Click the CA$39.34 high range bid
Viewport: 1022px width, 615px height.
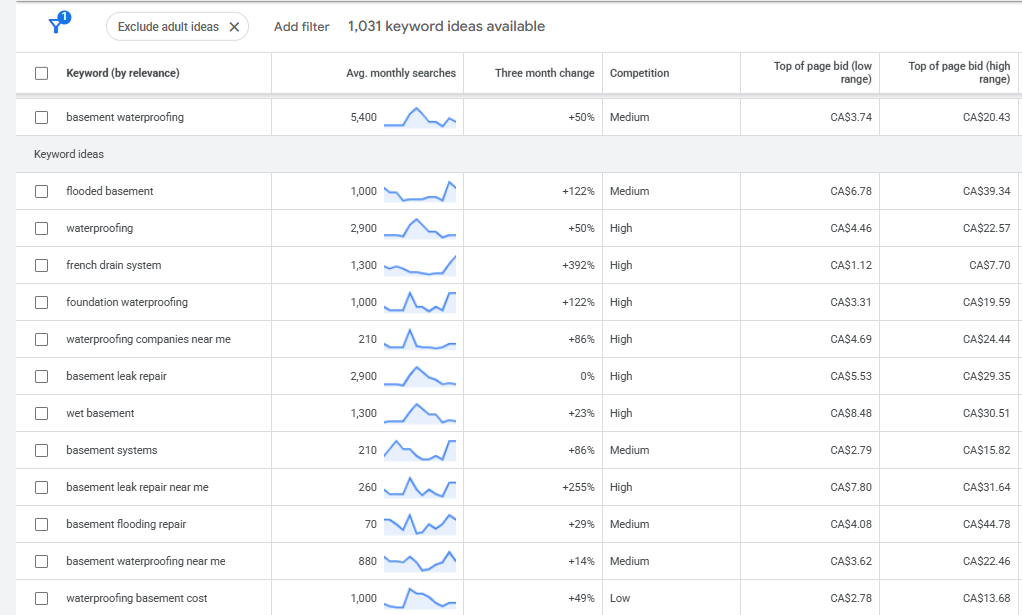tap(986, 191)
